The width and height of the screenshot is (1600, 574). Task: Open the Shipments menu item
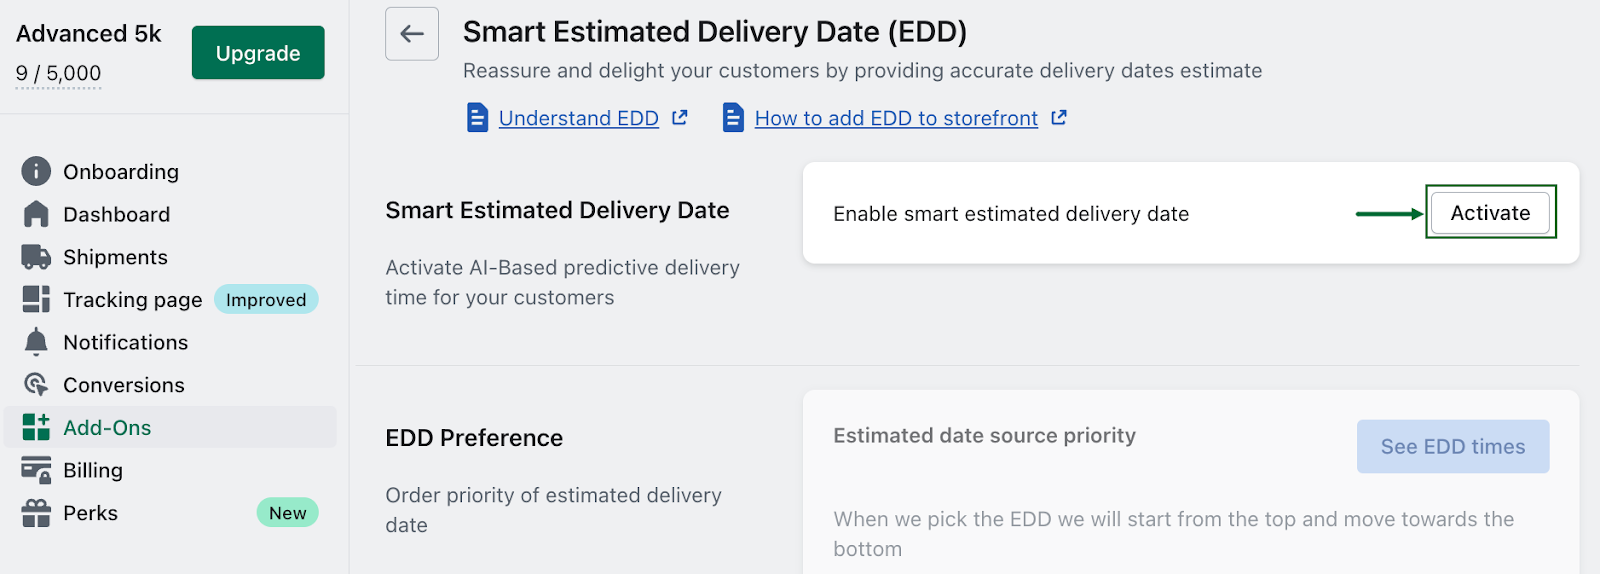coord(115,257)
